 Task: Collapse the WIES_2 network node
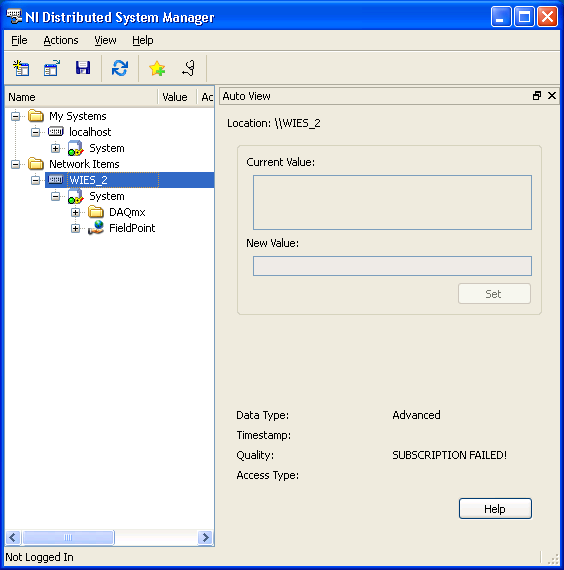point(35,180)
